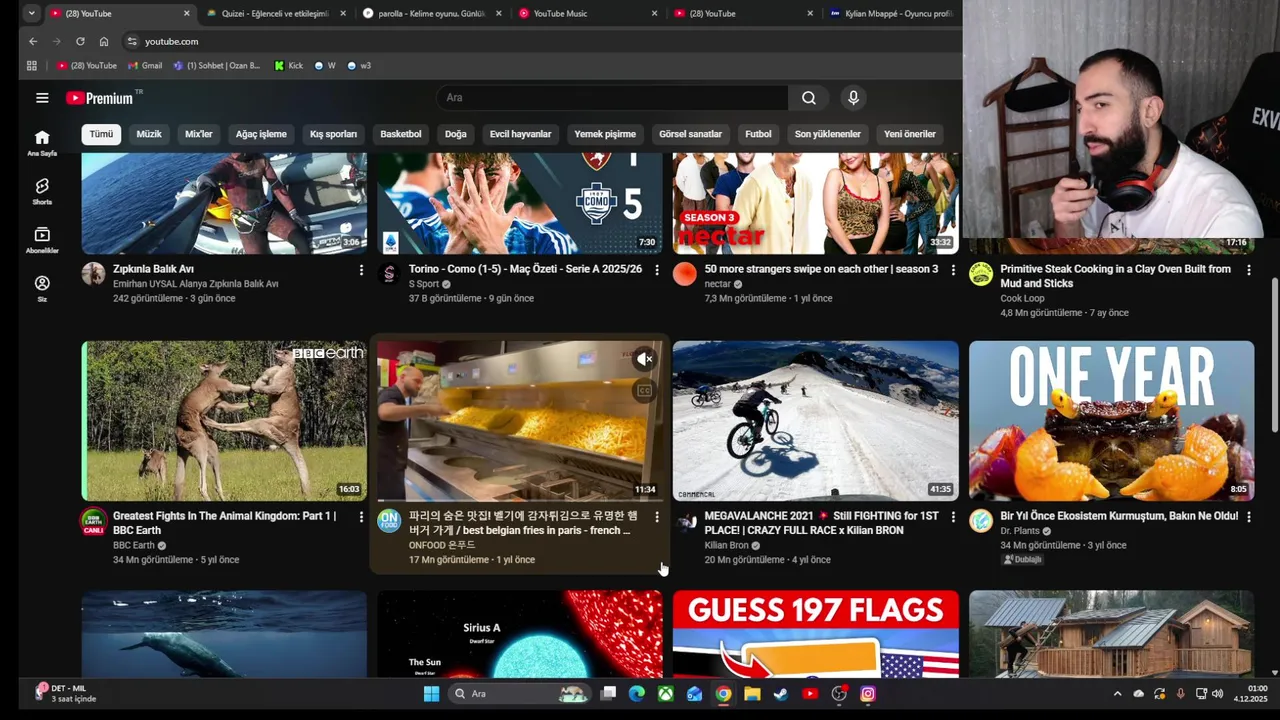
Task: Click the browser back arrow
Action: (33, 42)
